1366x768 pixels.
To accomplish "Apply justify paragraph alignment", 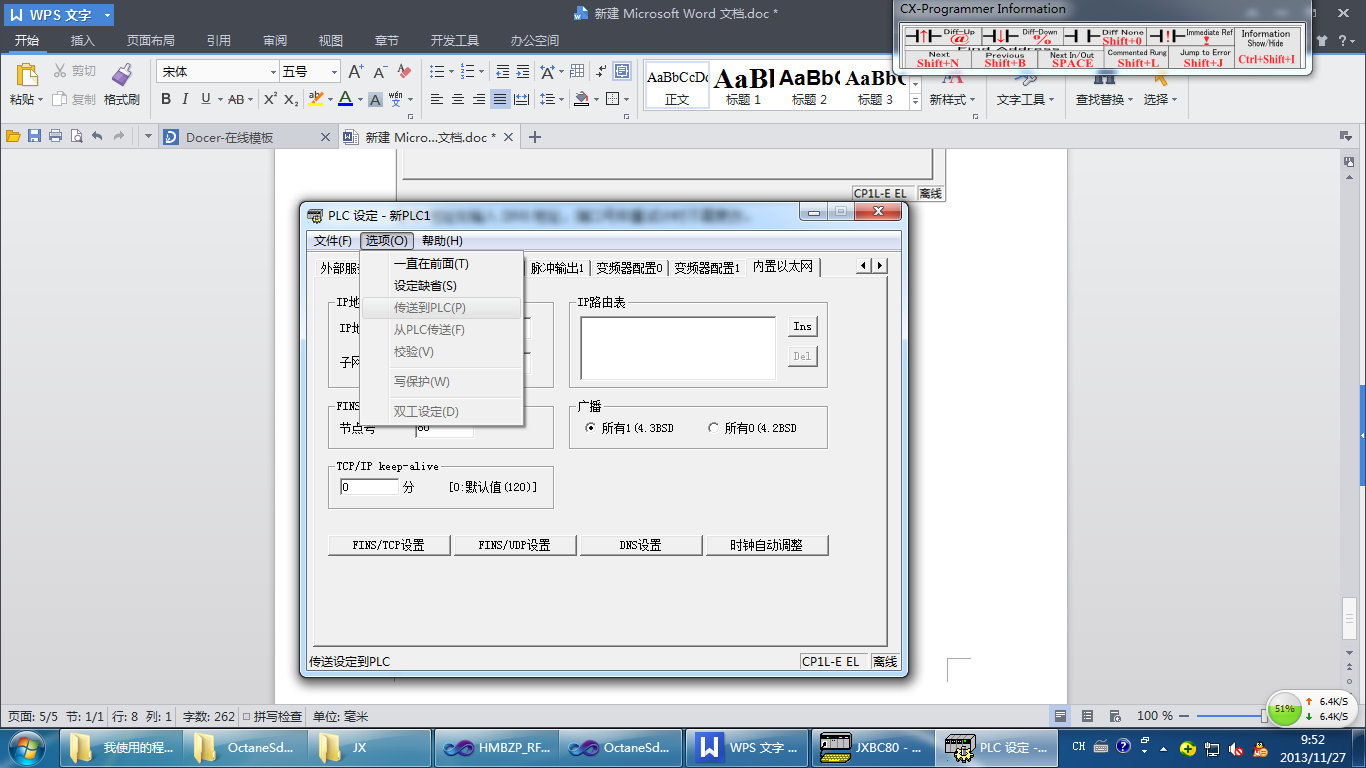I will click(x=500, y=99).
